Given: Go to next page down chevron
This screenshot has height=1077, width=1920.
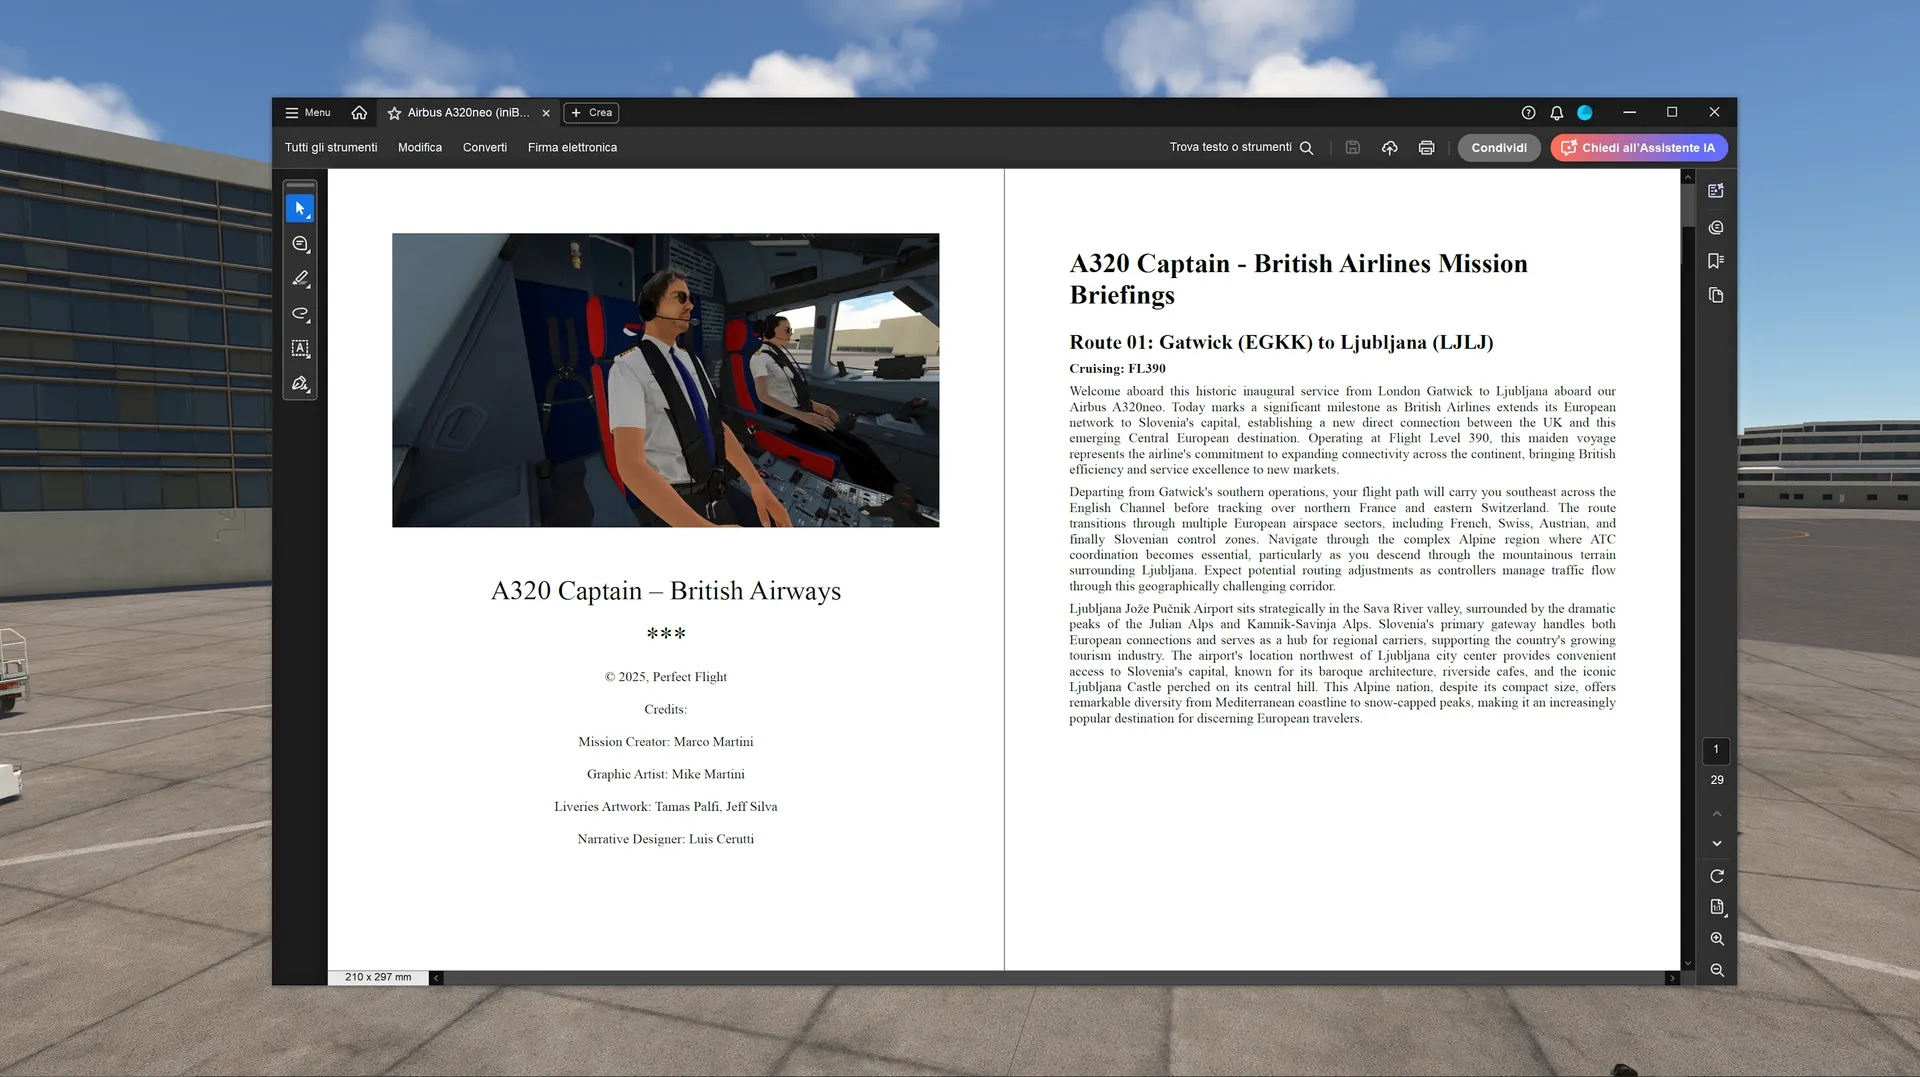Looking at the screenshot, I should (x=1717, y=844).
